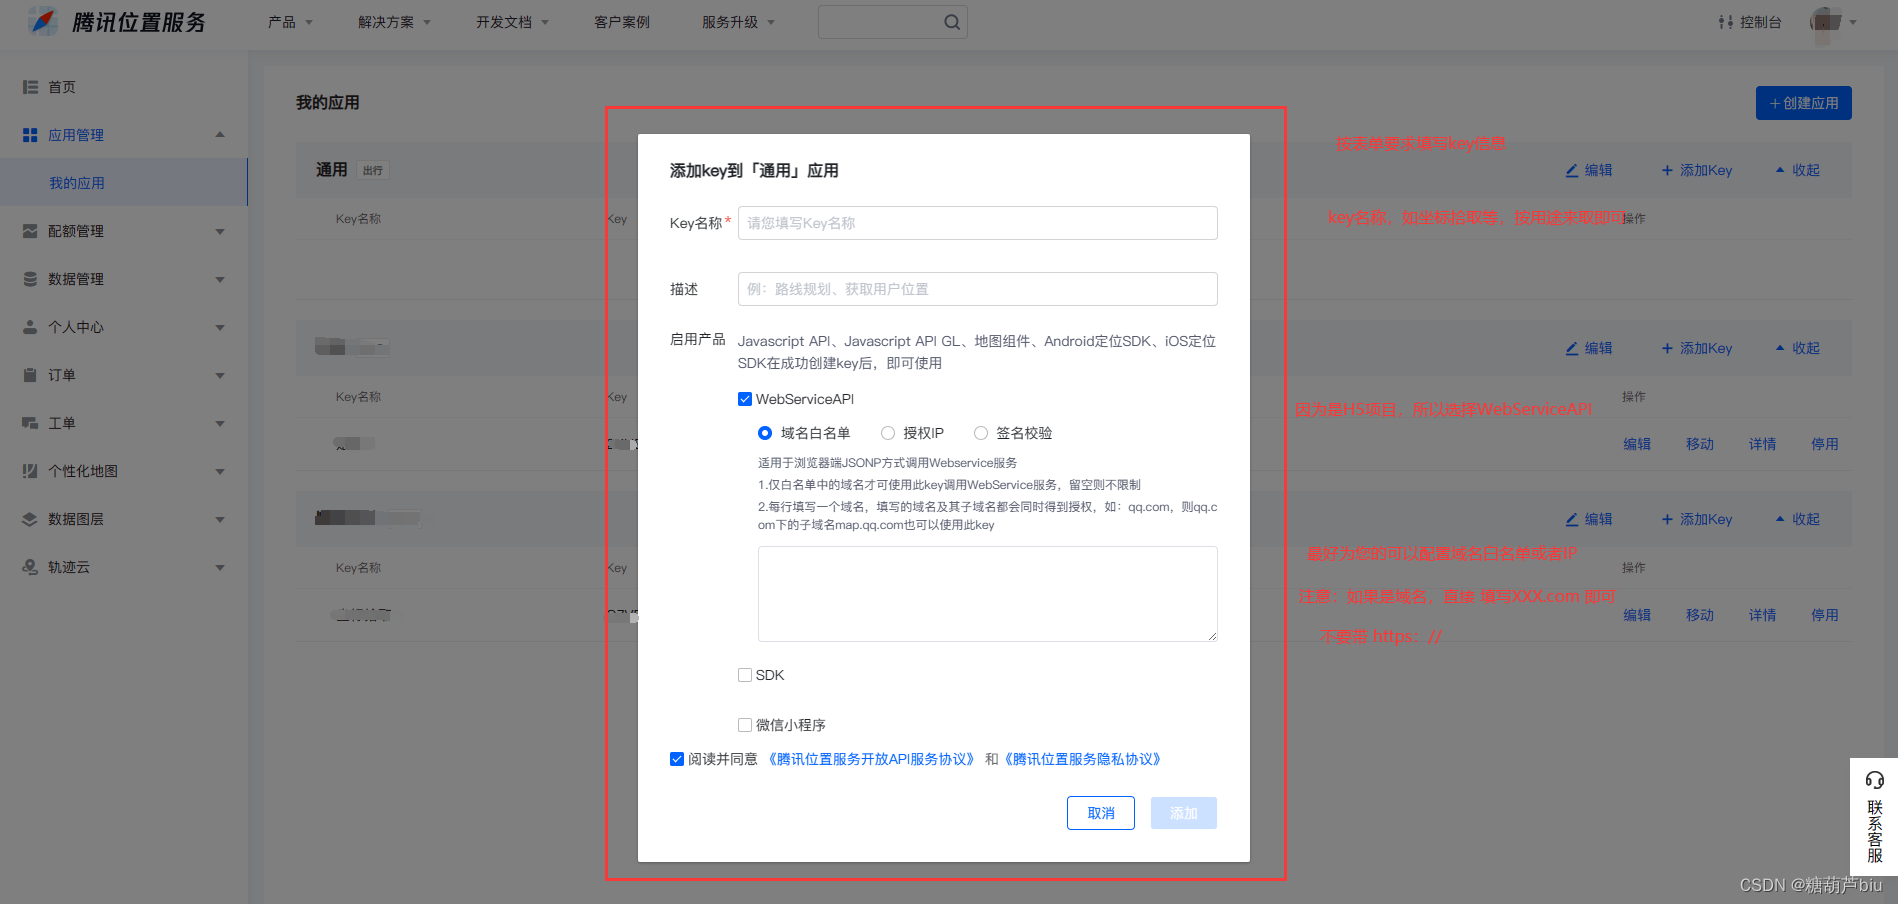Screen dimensions: 1898x904
Task: Open the avatar account dropdown arrow
Action: [x=1853, y=22]
